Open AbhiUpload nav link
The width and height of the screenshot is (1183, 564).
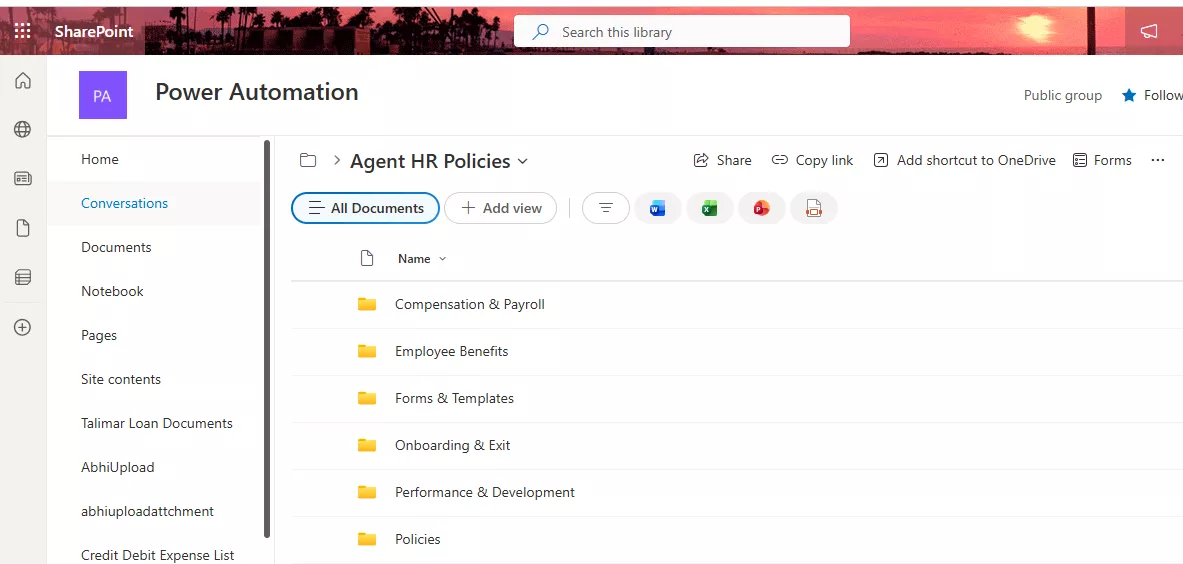click(x=118, y=467)
